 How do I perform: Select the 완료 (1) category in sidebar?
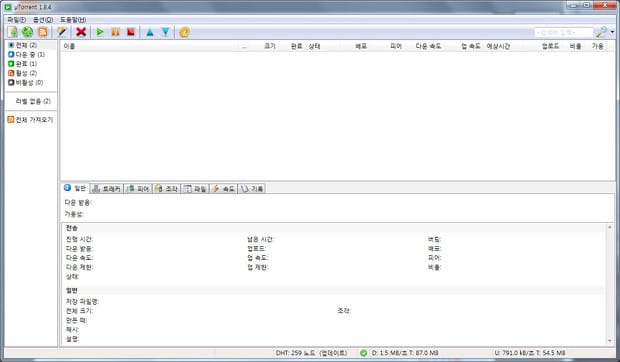point(23,64)
